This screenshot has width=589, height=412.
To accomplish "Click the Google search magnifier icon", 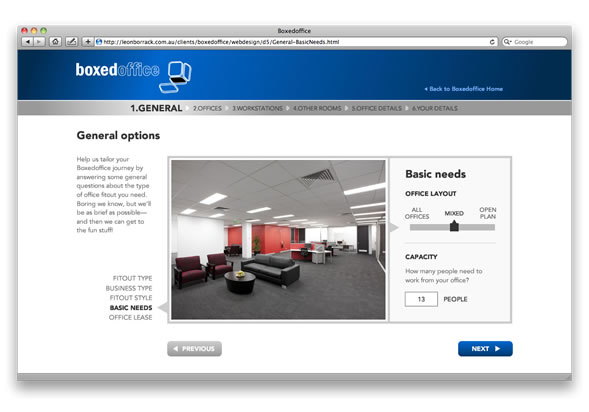I will pos(507,42).
